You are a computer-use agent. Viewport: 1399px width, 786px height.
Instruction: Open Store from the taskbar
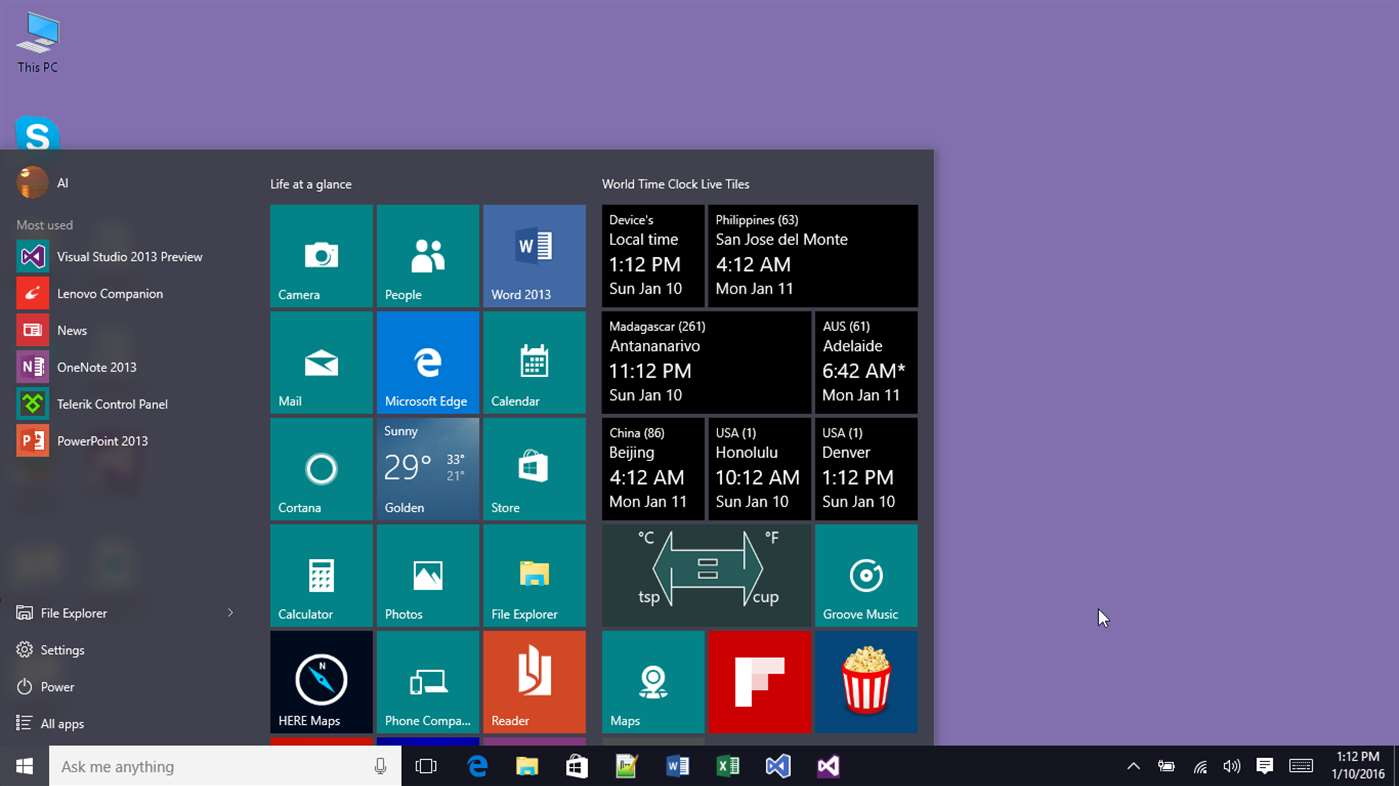pos(577,766)
